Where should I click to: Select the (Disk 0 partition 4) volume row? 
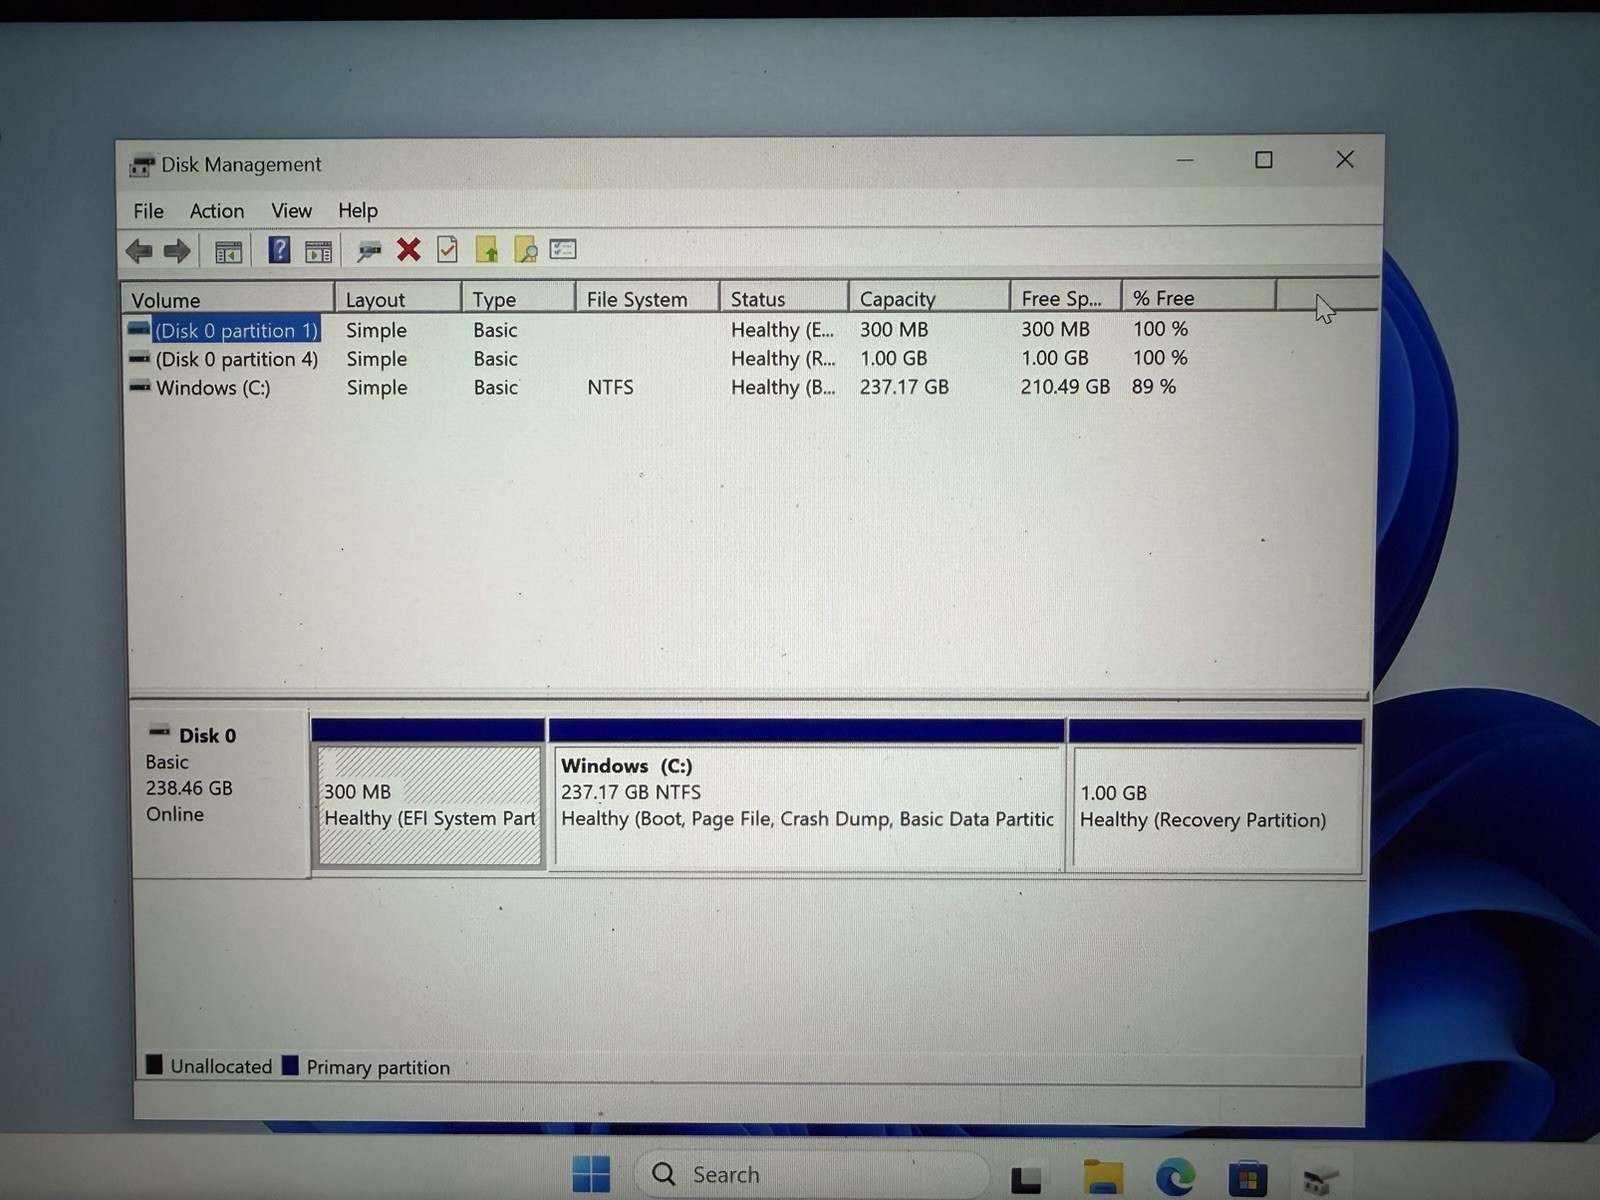coord(236,359)
